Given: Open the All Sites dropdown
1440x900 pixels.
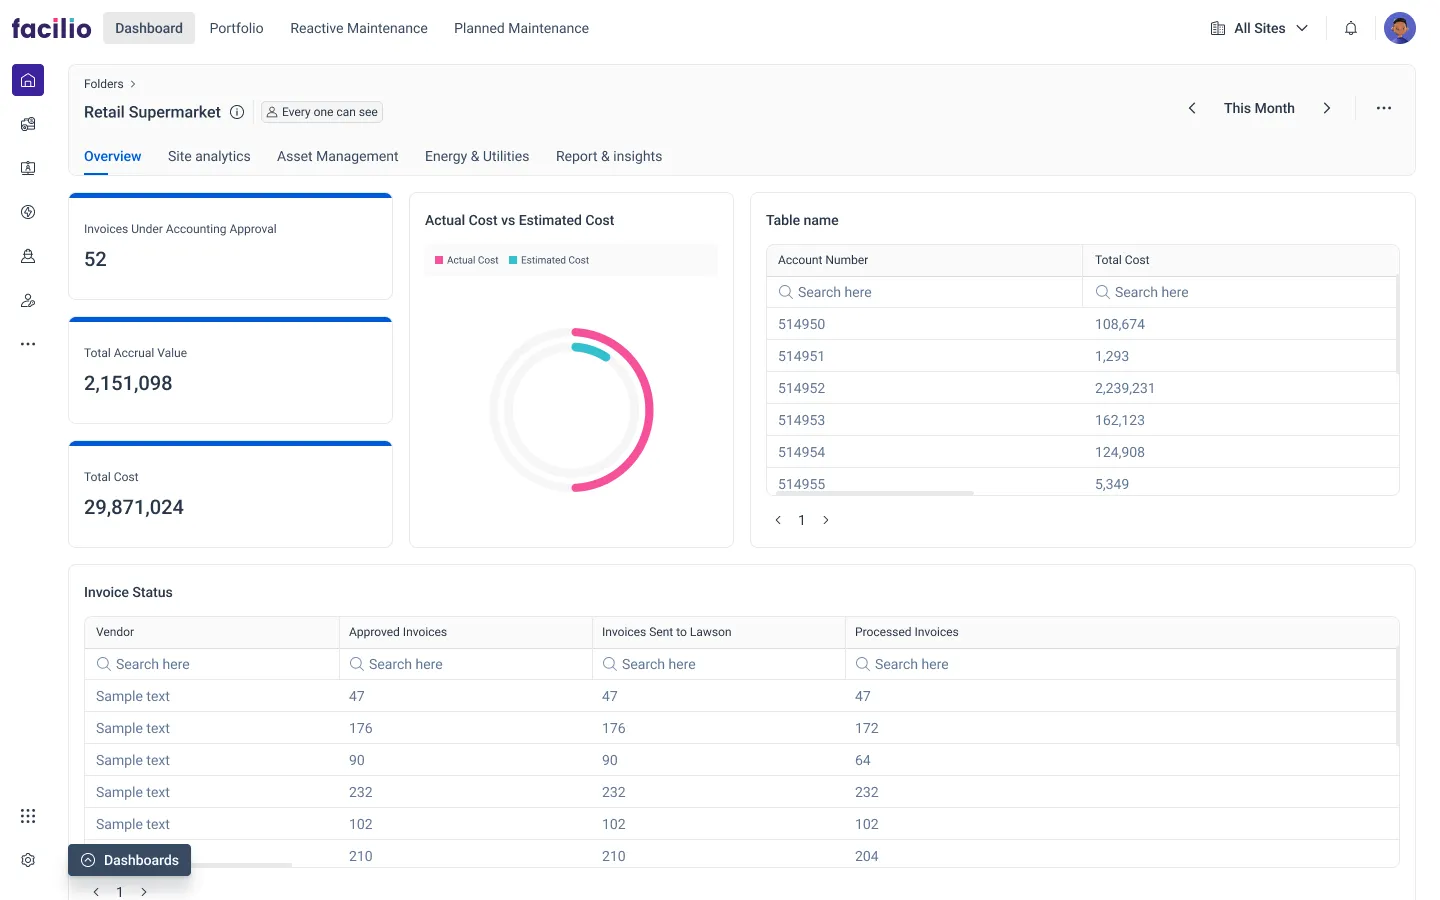Looking at the screenshot, I should pyautogui.click(x=1258, y=28).
